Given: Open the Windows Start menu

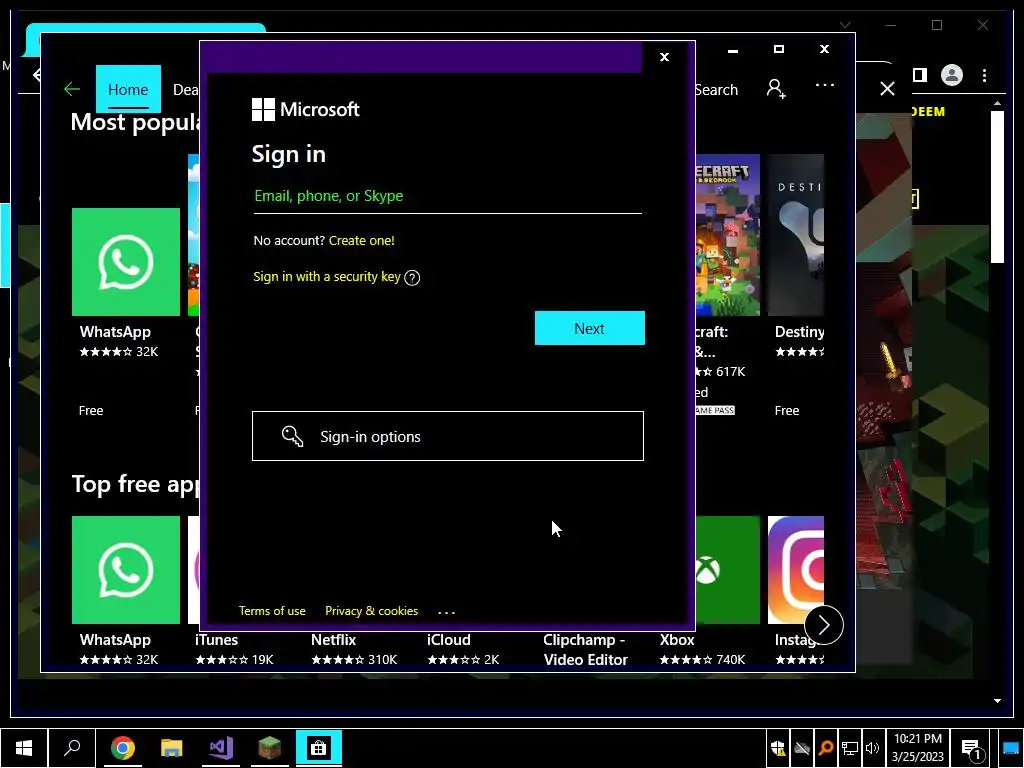Looking at the screenshot, I should click(24, 748).
